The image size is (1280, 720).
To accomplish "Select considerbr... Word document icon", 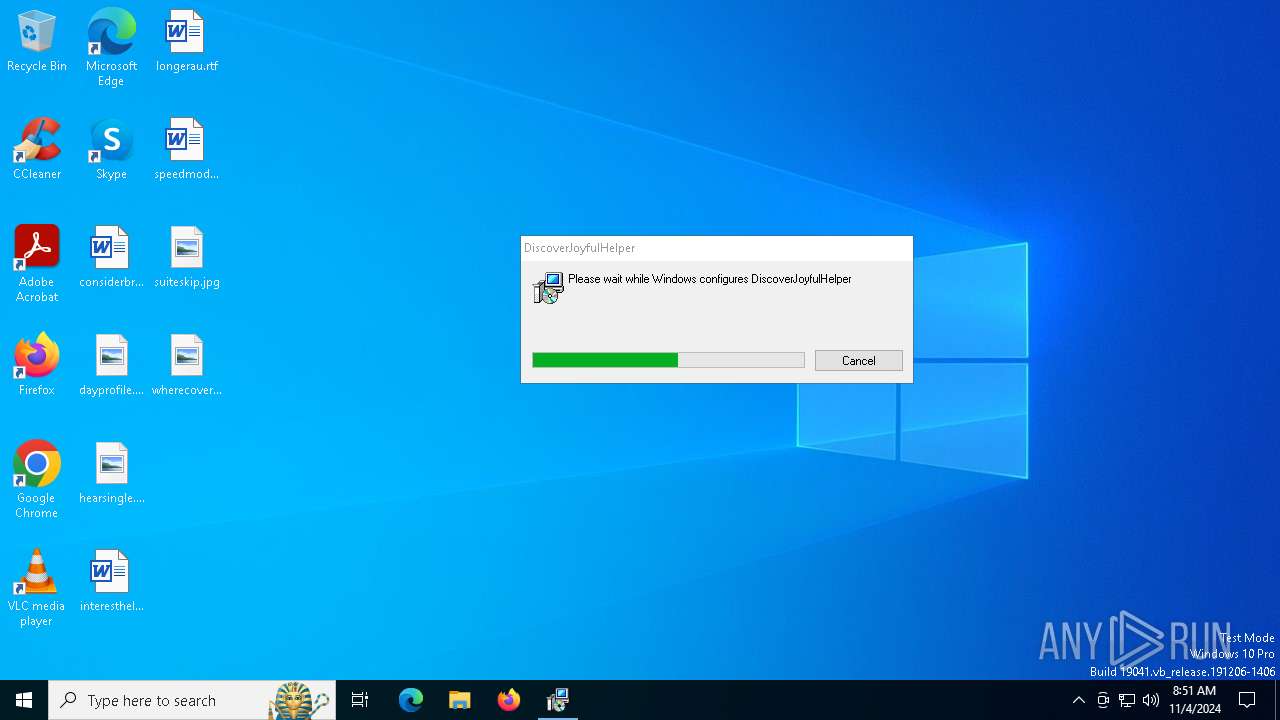I will [x=111, y=258].
